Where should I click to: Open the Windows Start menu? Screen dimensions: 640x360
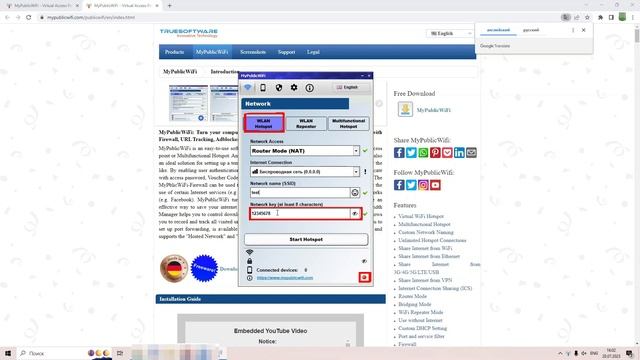(x=8, y=353)
